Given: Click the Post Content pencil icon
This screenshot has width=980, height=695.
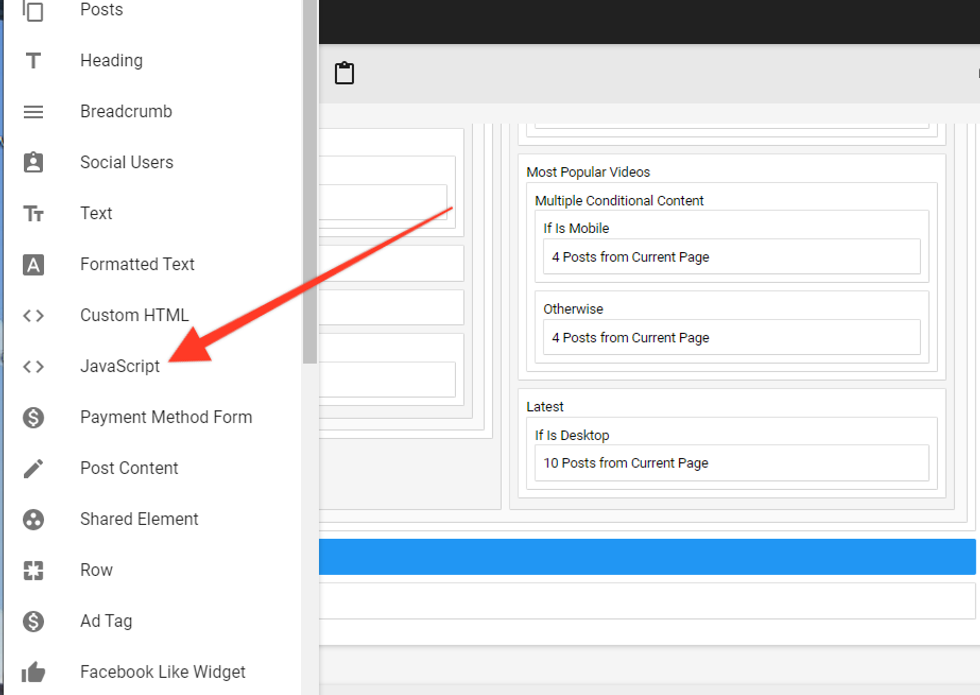Looking at the screenshot, I should [33, 469].
